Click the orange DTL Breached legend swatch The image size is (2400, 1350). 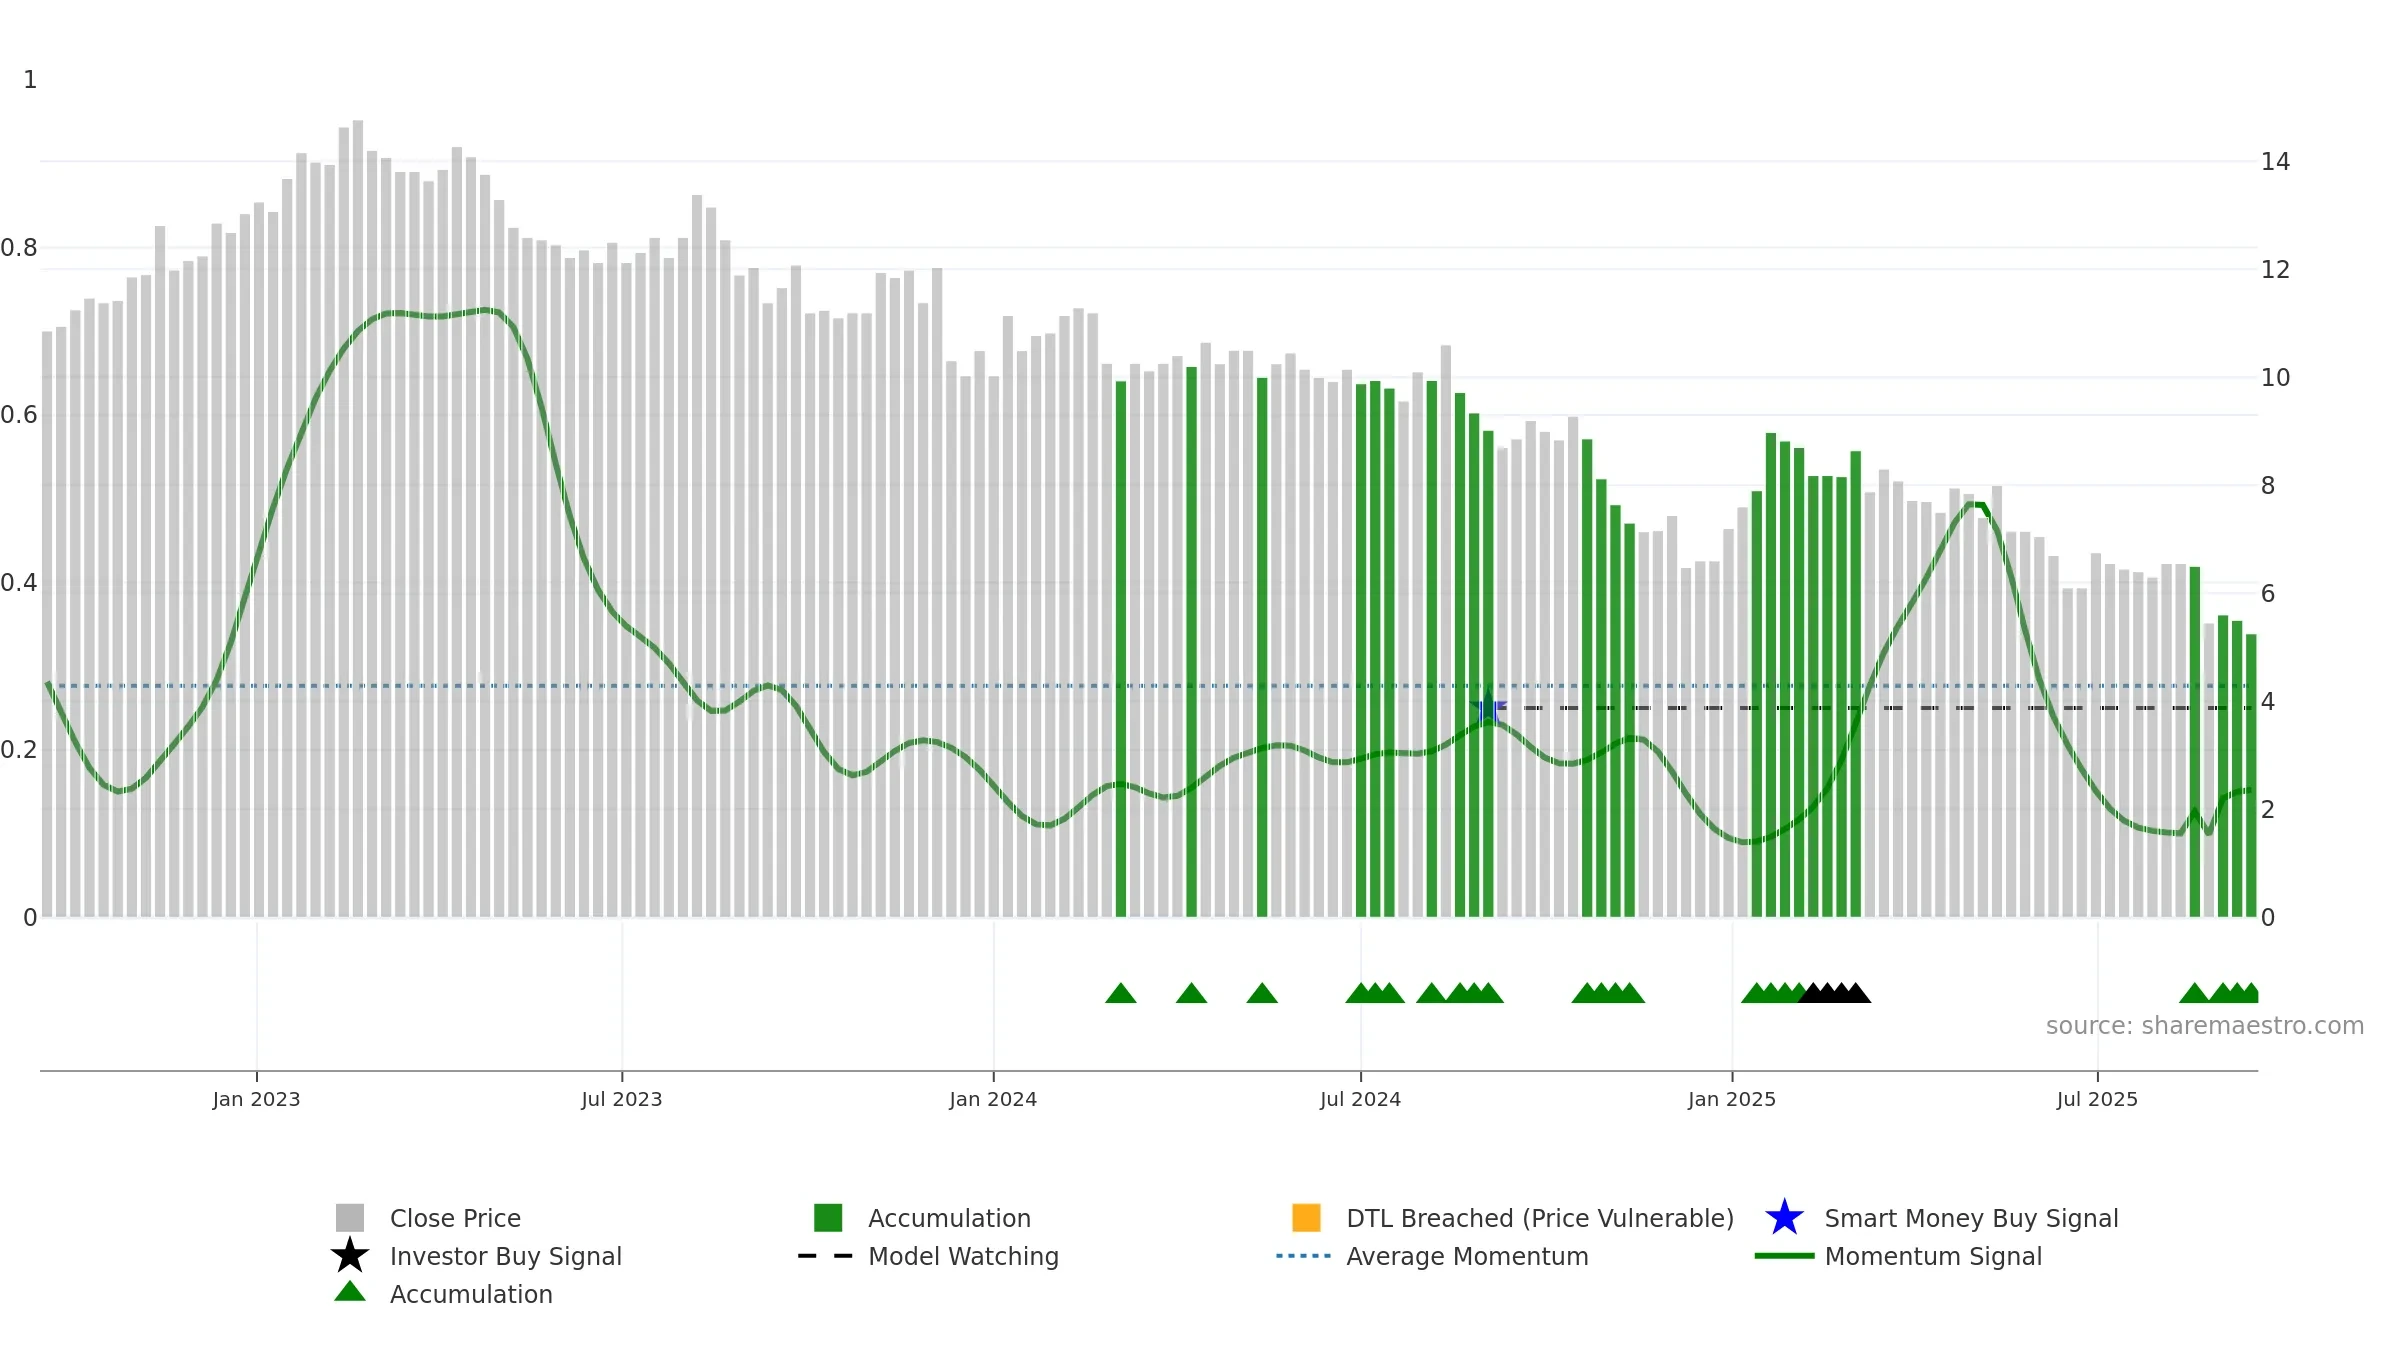click(x=1306, y=1218)
